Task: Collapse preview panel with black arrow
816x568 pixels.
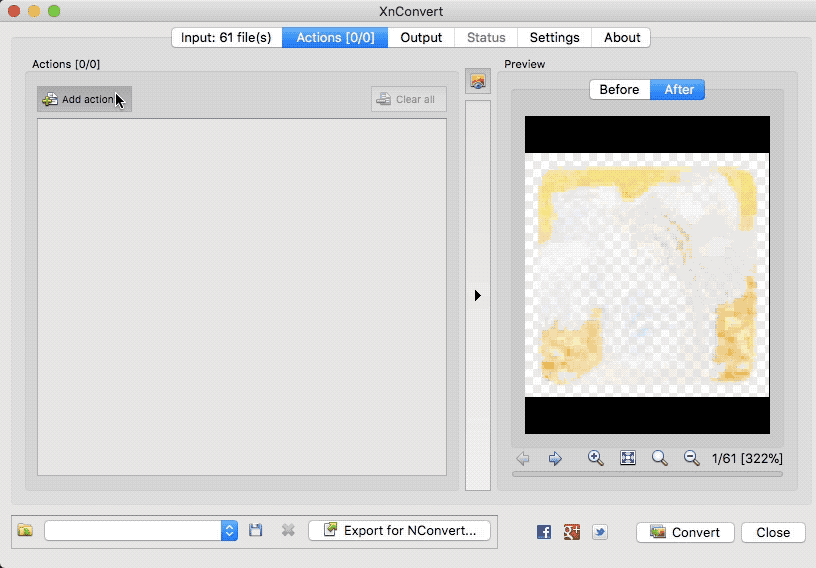Action: tap(478, 296)
